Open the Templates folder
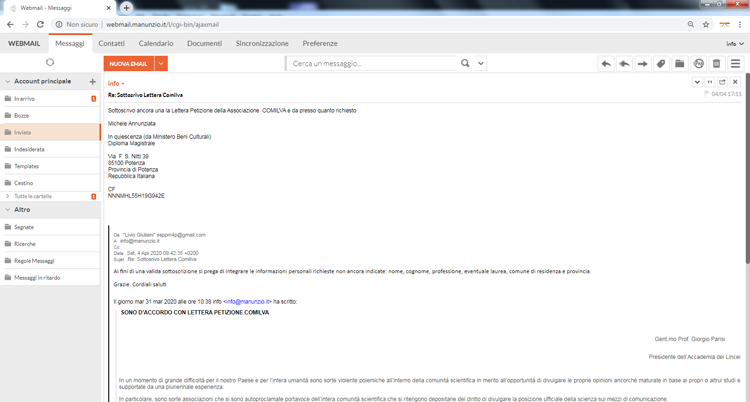The height and width of the screenshot is (402, 750). 50,166
